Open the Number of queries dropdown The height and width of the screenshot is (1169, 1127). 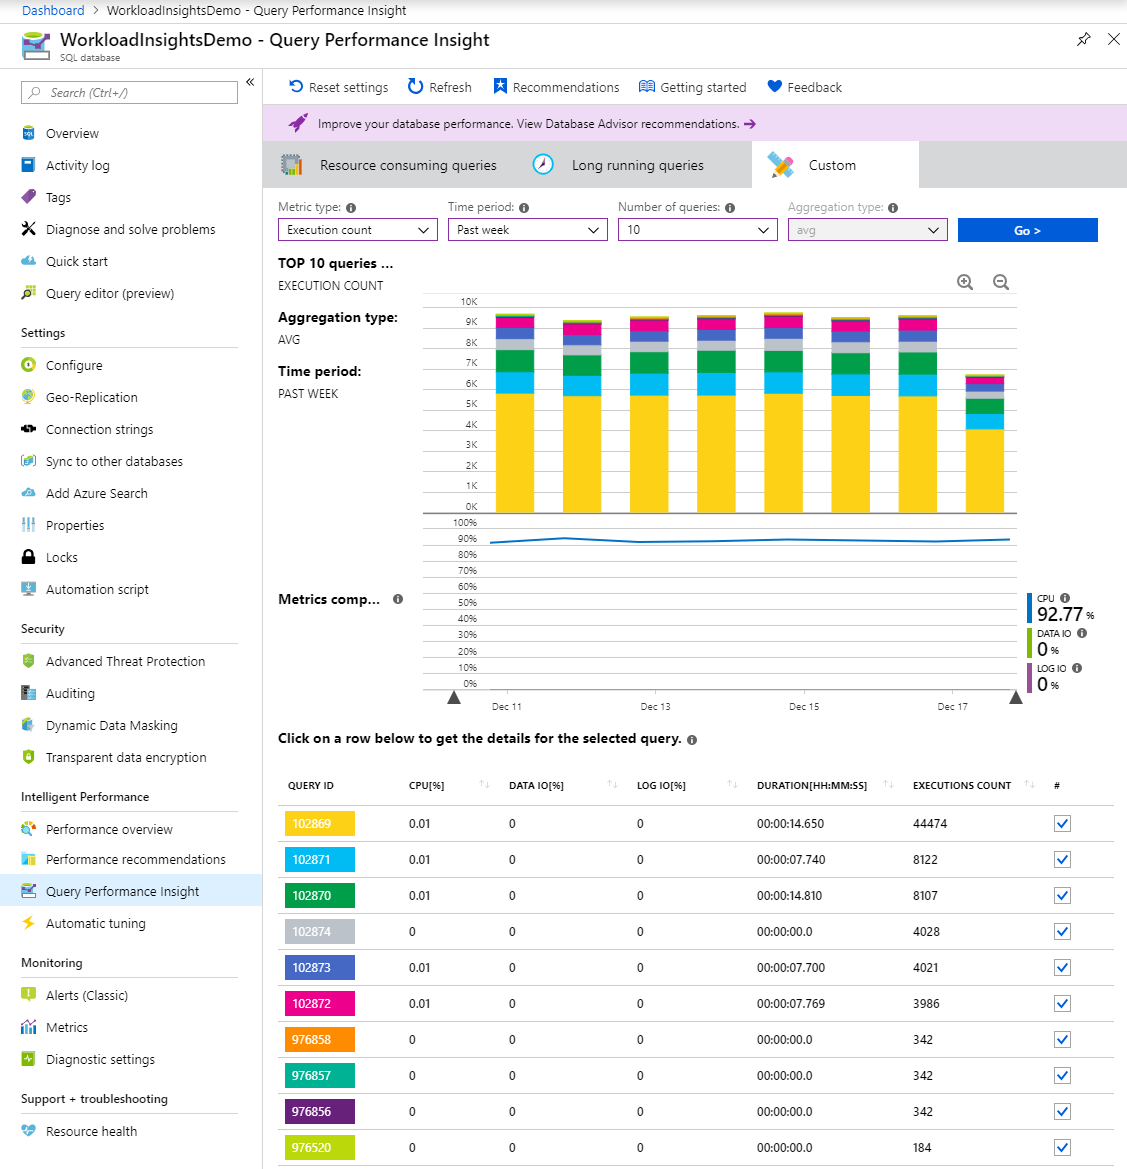[x=697, y=230]
